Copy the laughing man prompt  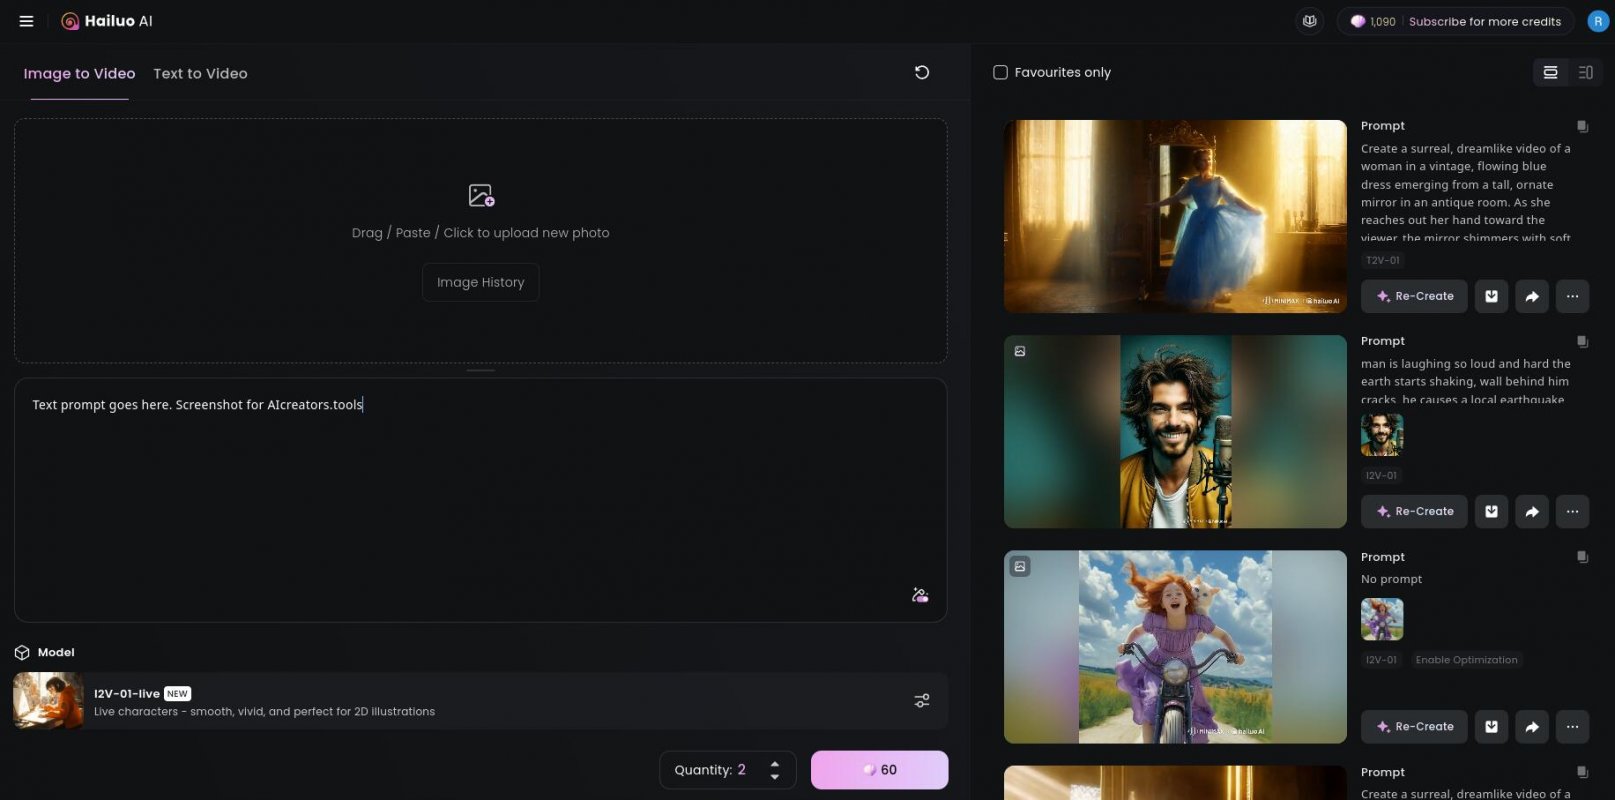point(1582,341)
